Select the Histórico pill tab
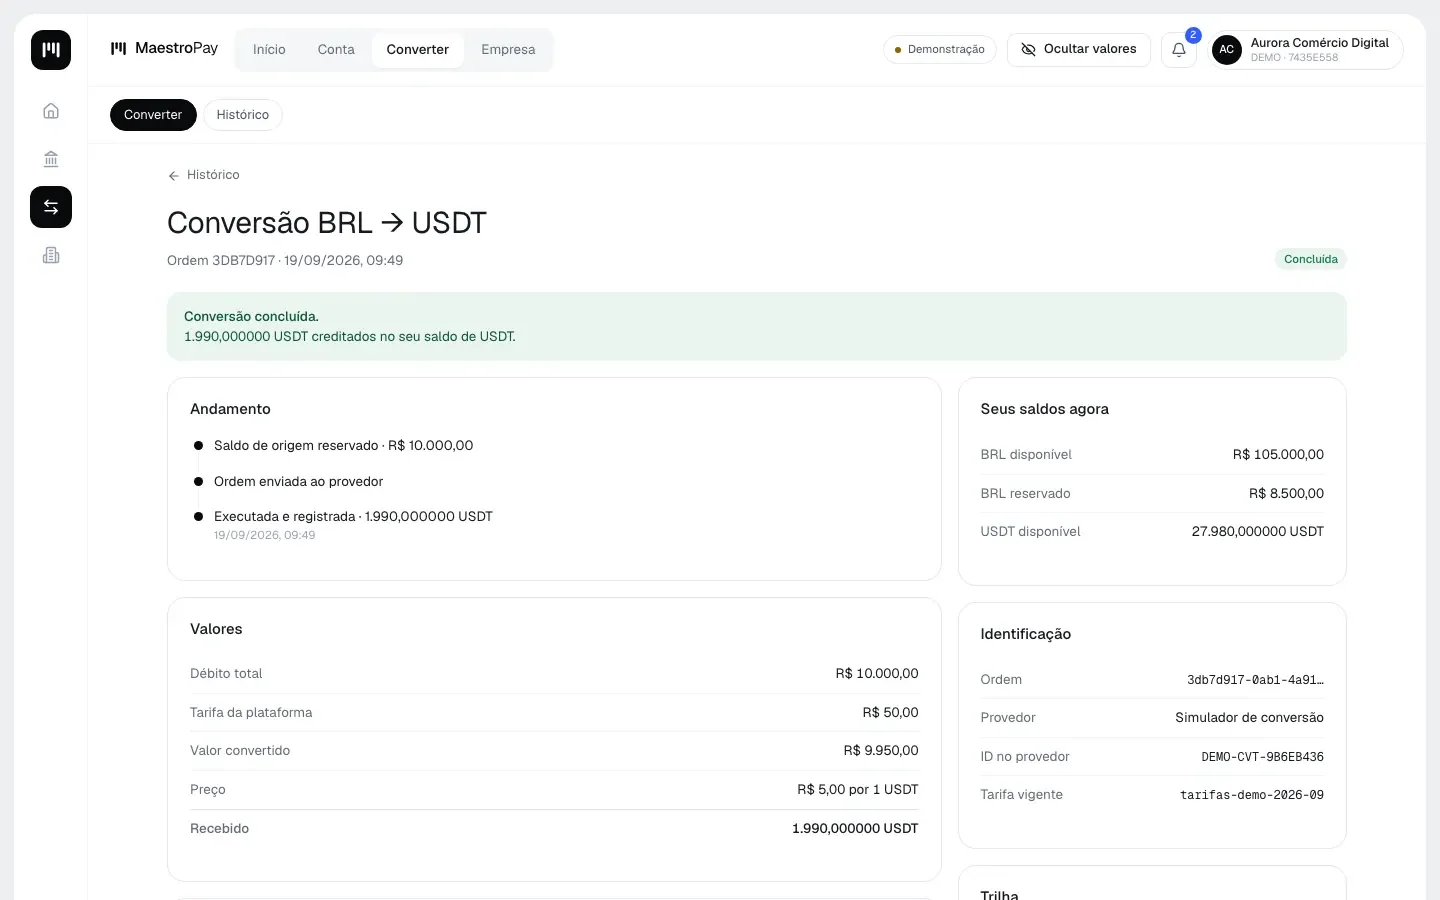 (243, 115)
